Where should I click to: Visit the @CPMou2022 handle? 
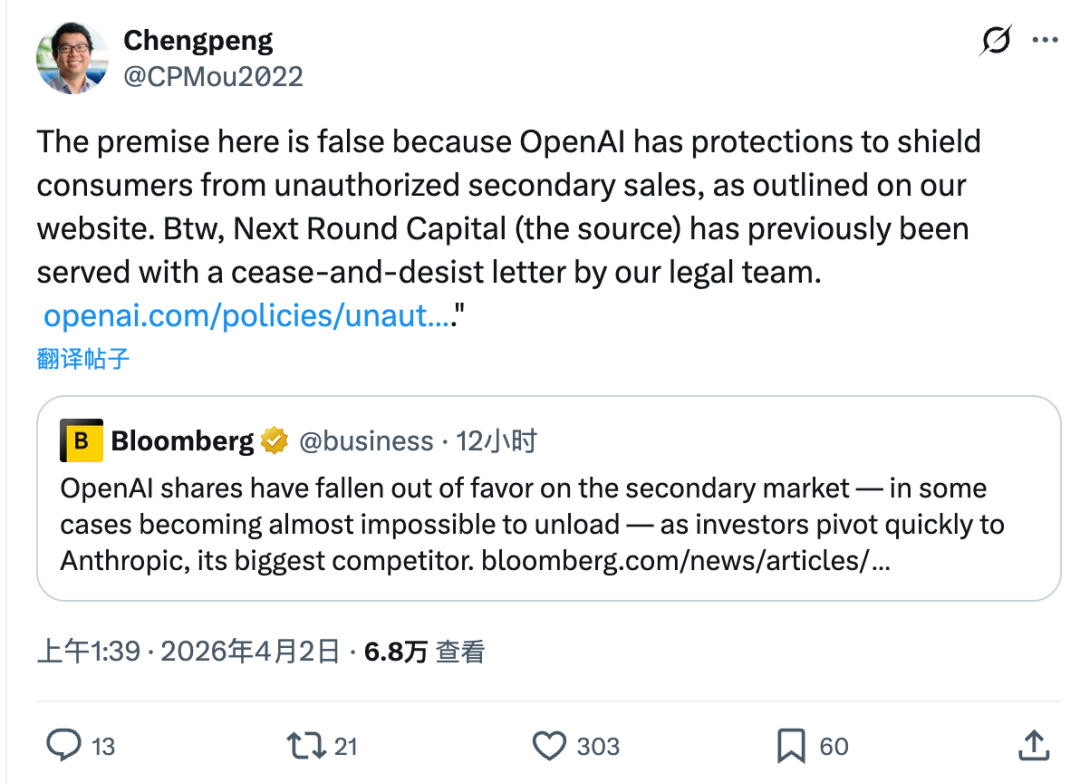point(212,76)
